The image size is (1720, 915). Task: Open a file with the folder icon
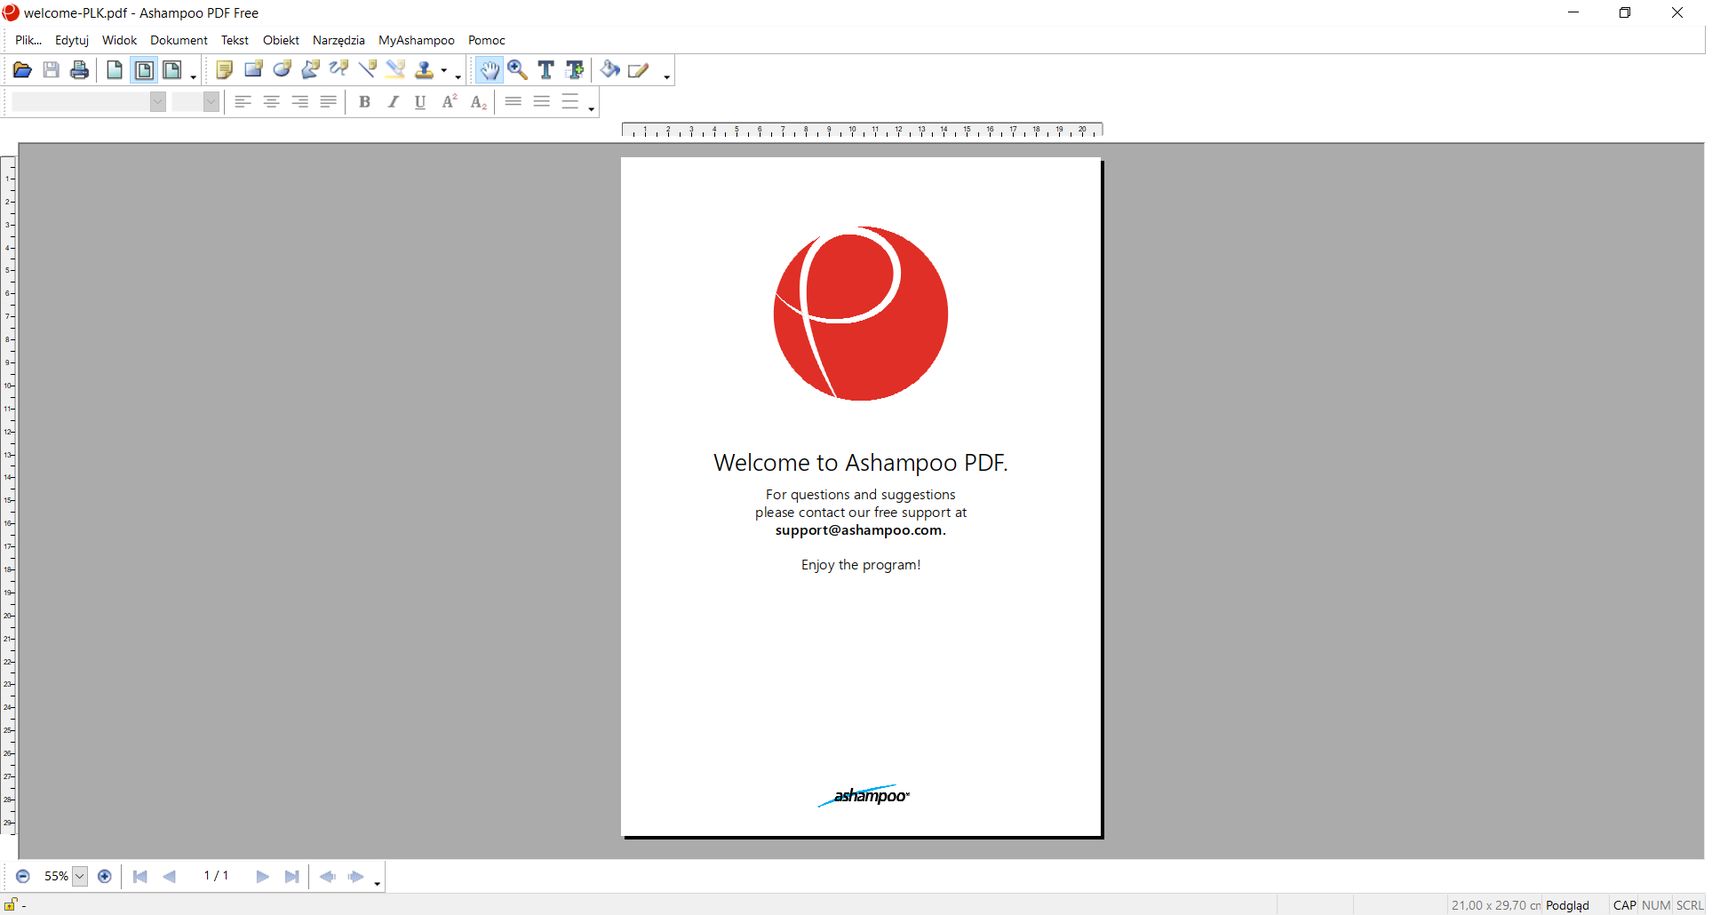click(22, 70)
